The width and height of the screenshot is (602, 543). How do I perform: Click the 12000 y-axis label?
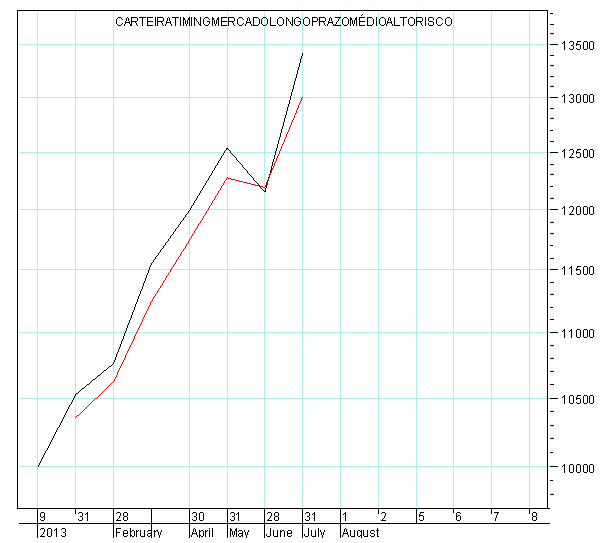(x=577, y=210)
